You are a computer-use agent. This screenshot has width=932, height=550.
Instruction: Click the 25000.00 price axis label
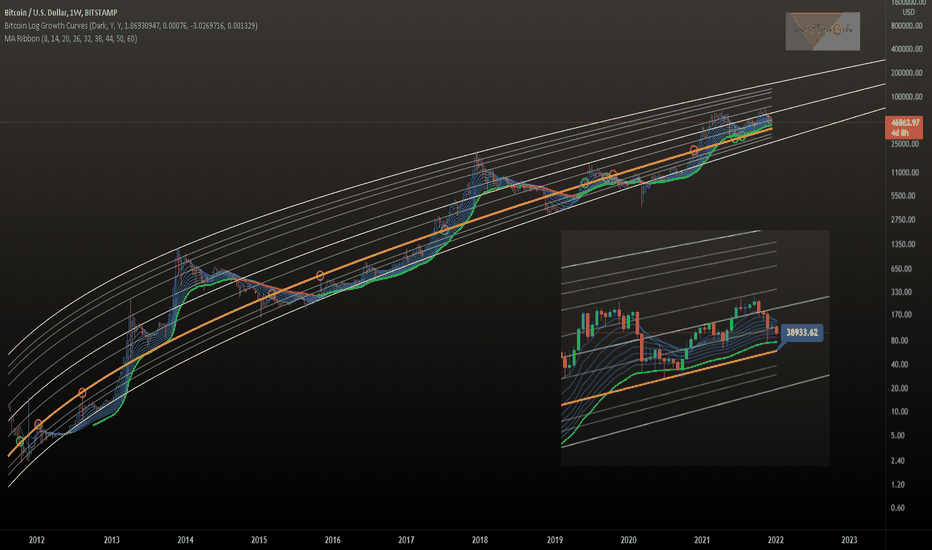(x=905, y=144)
